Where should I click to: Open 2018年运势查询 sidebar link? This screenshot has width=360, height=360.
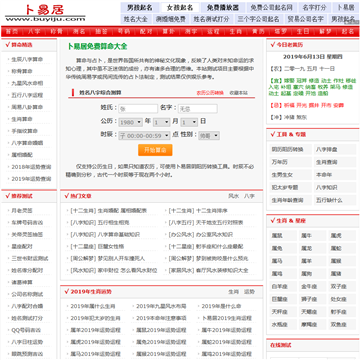(31, 167)
